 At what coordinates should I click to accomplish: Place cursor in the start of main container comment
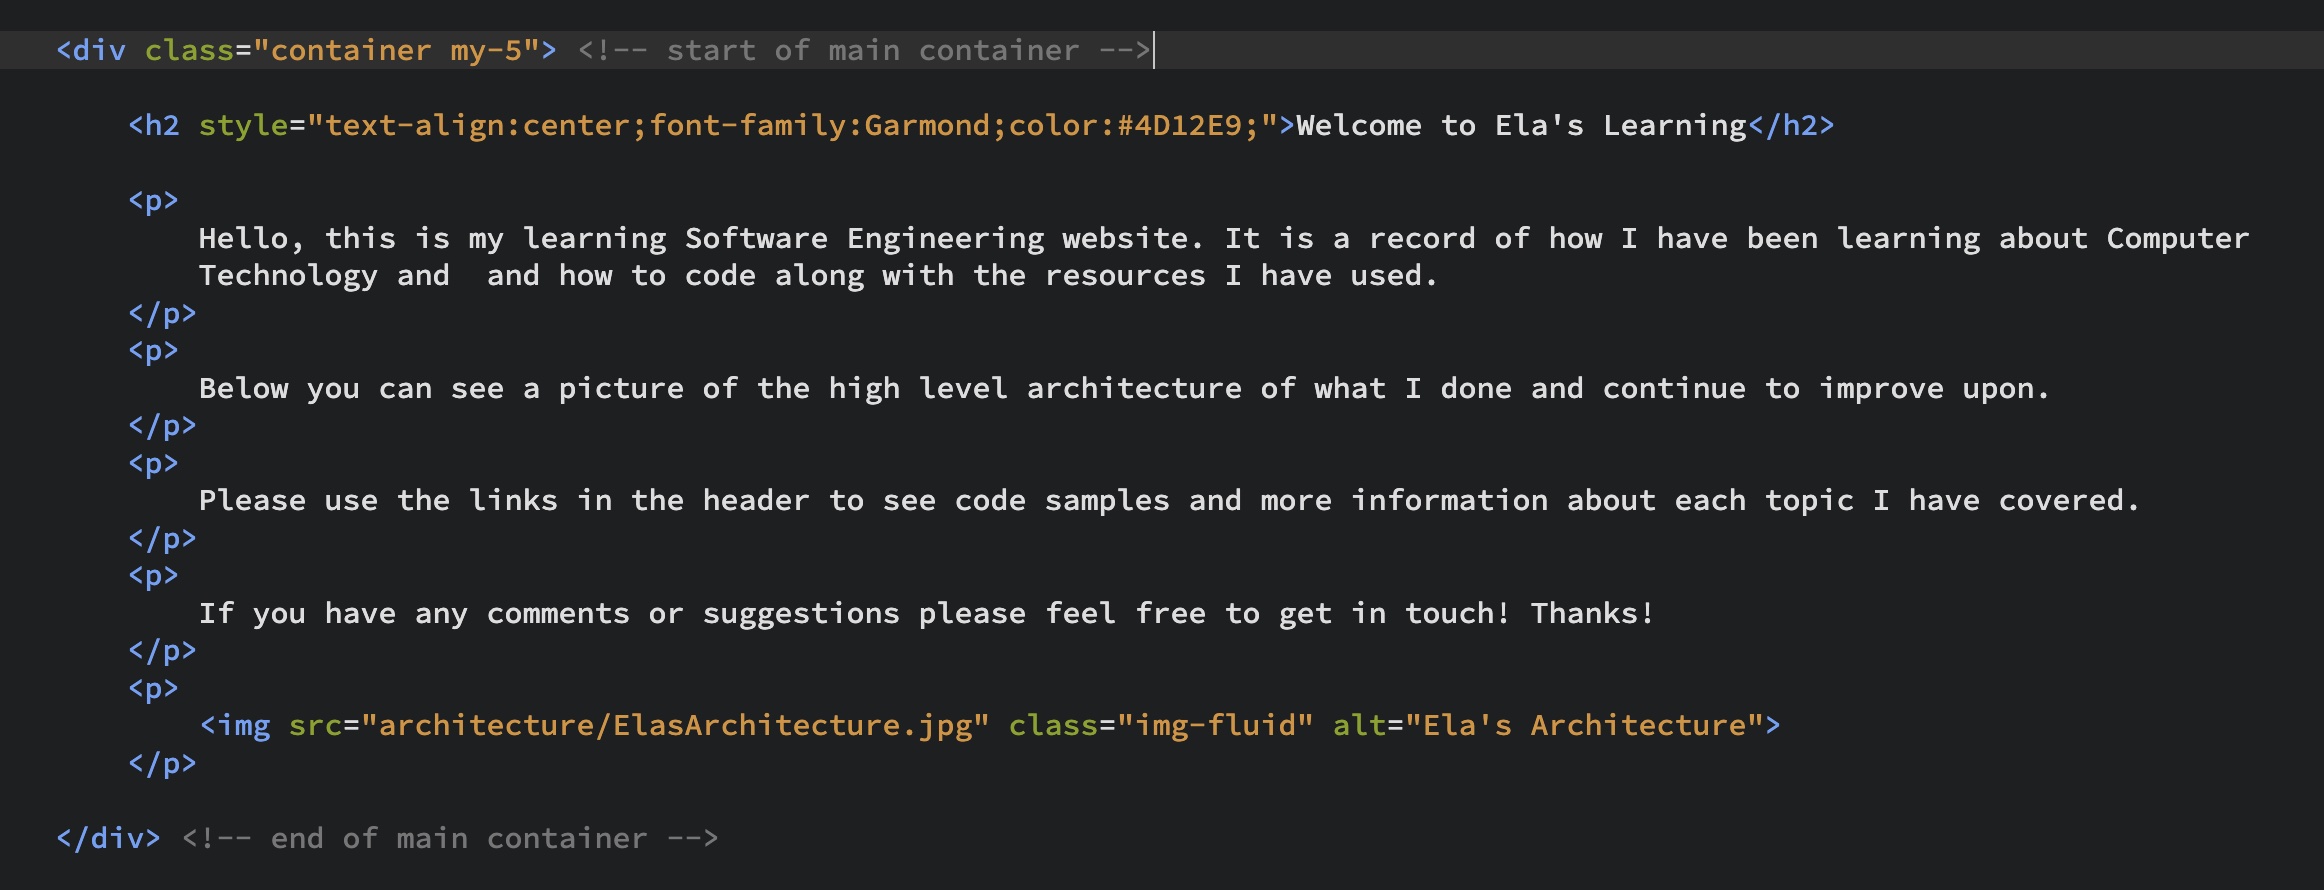point(864,50)
